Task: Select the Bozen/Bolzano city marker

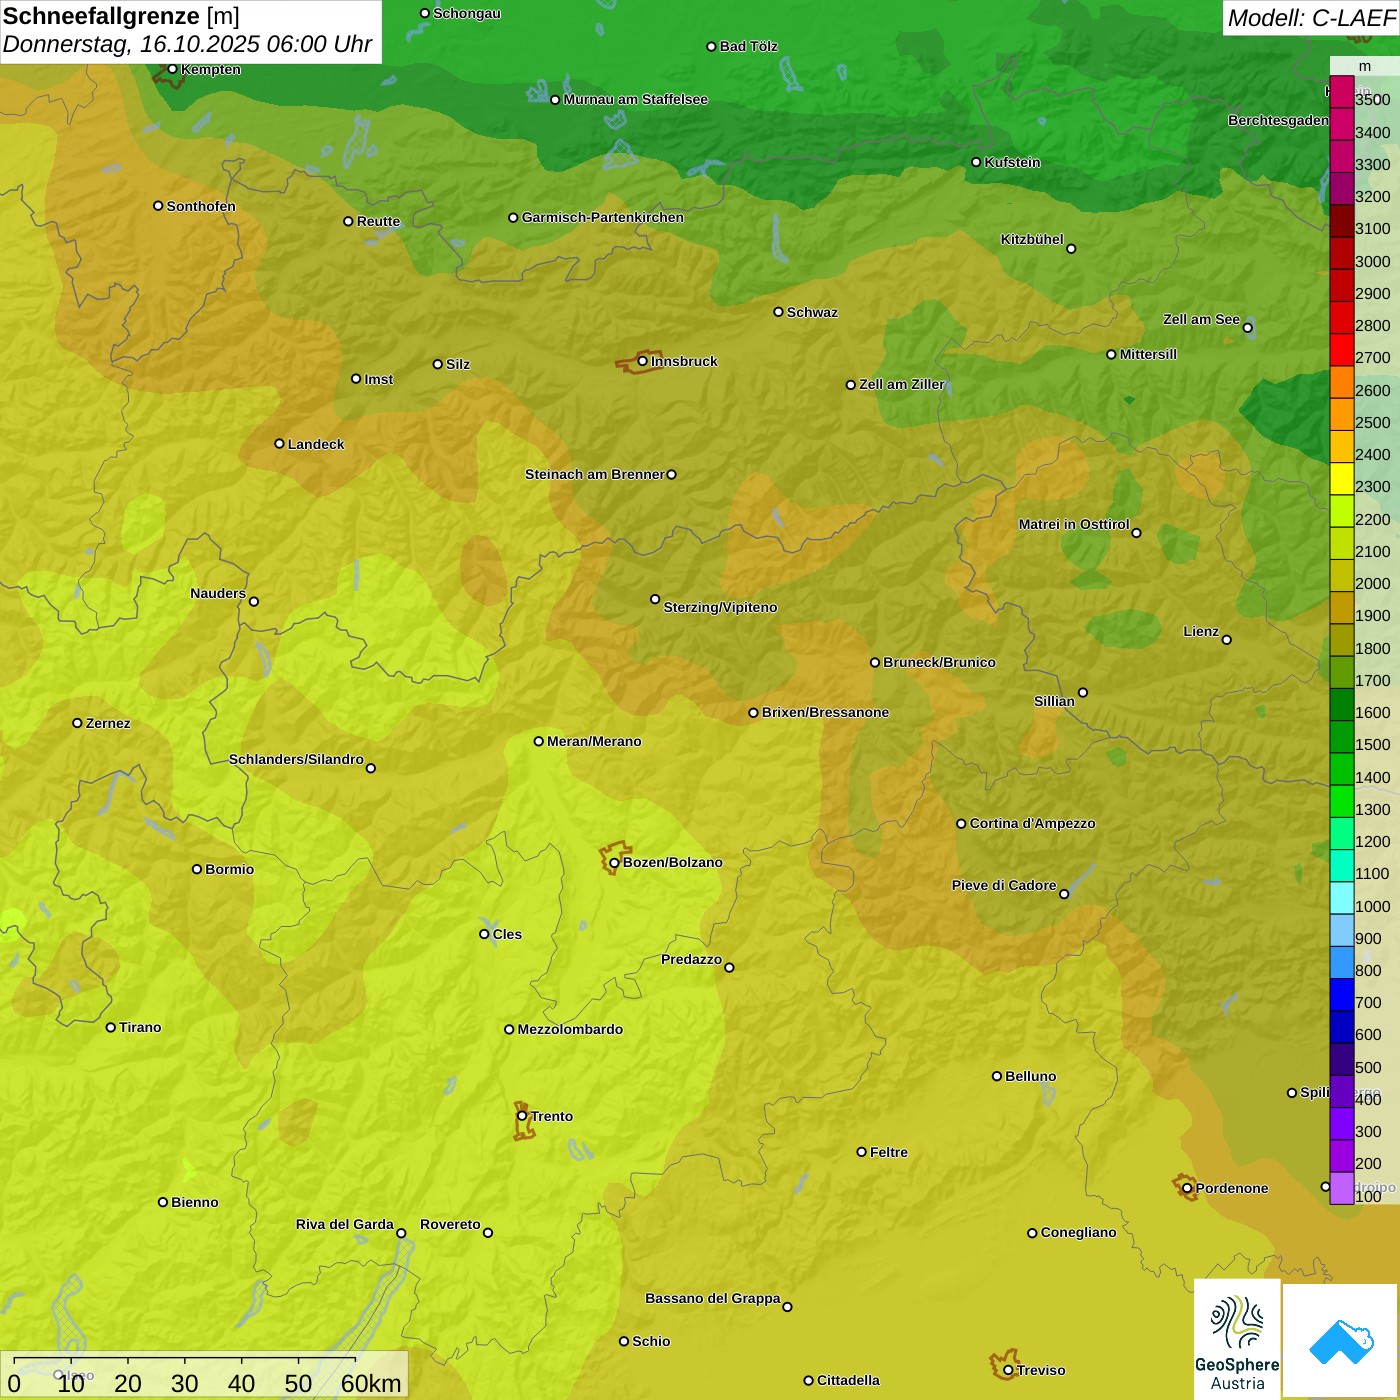Action: (x=614, y=862)
